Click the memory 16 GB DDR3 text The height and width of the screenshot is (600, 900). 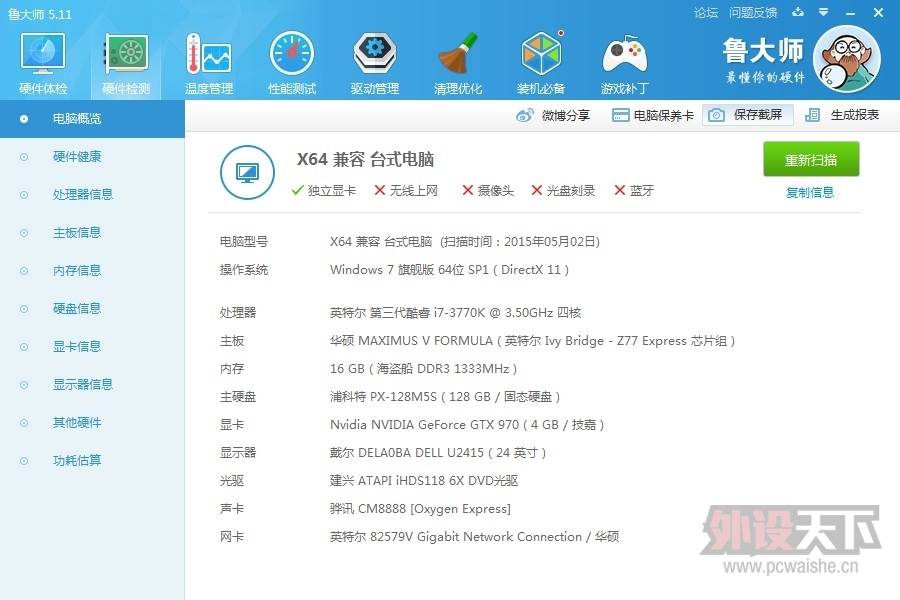tap(424, 369)
